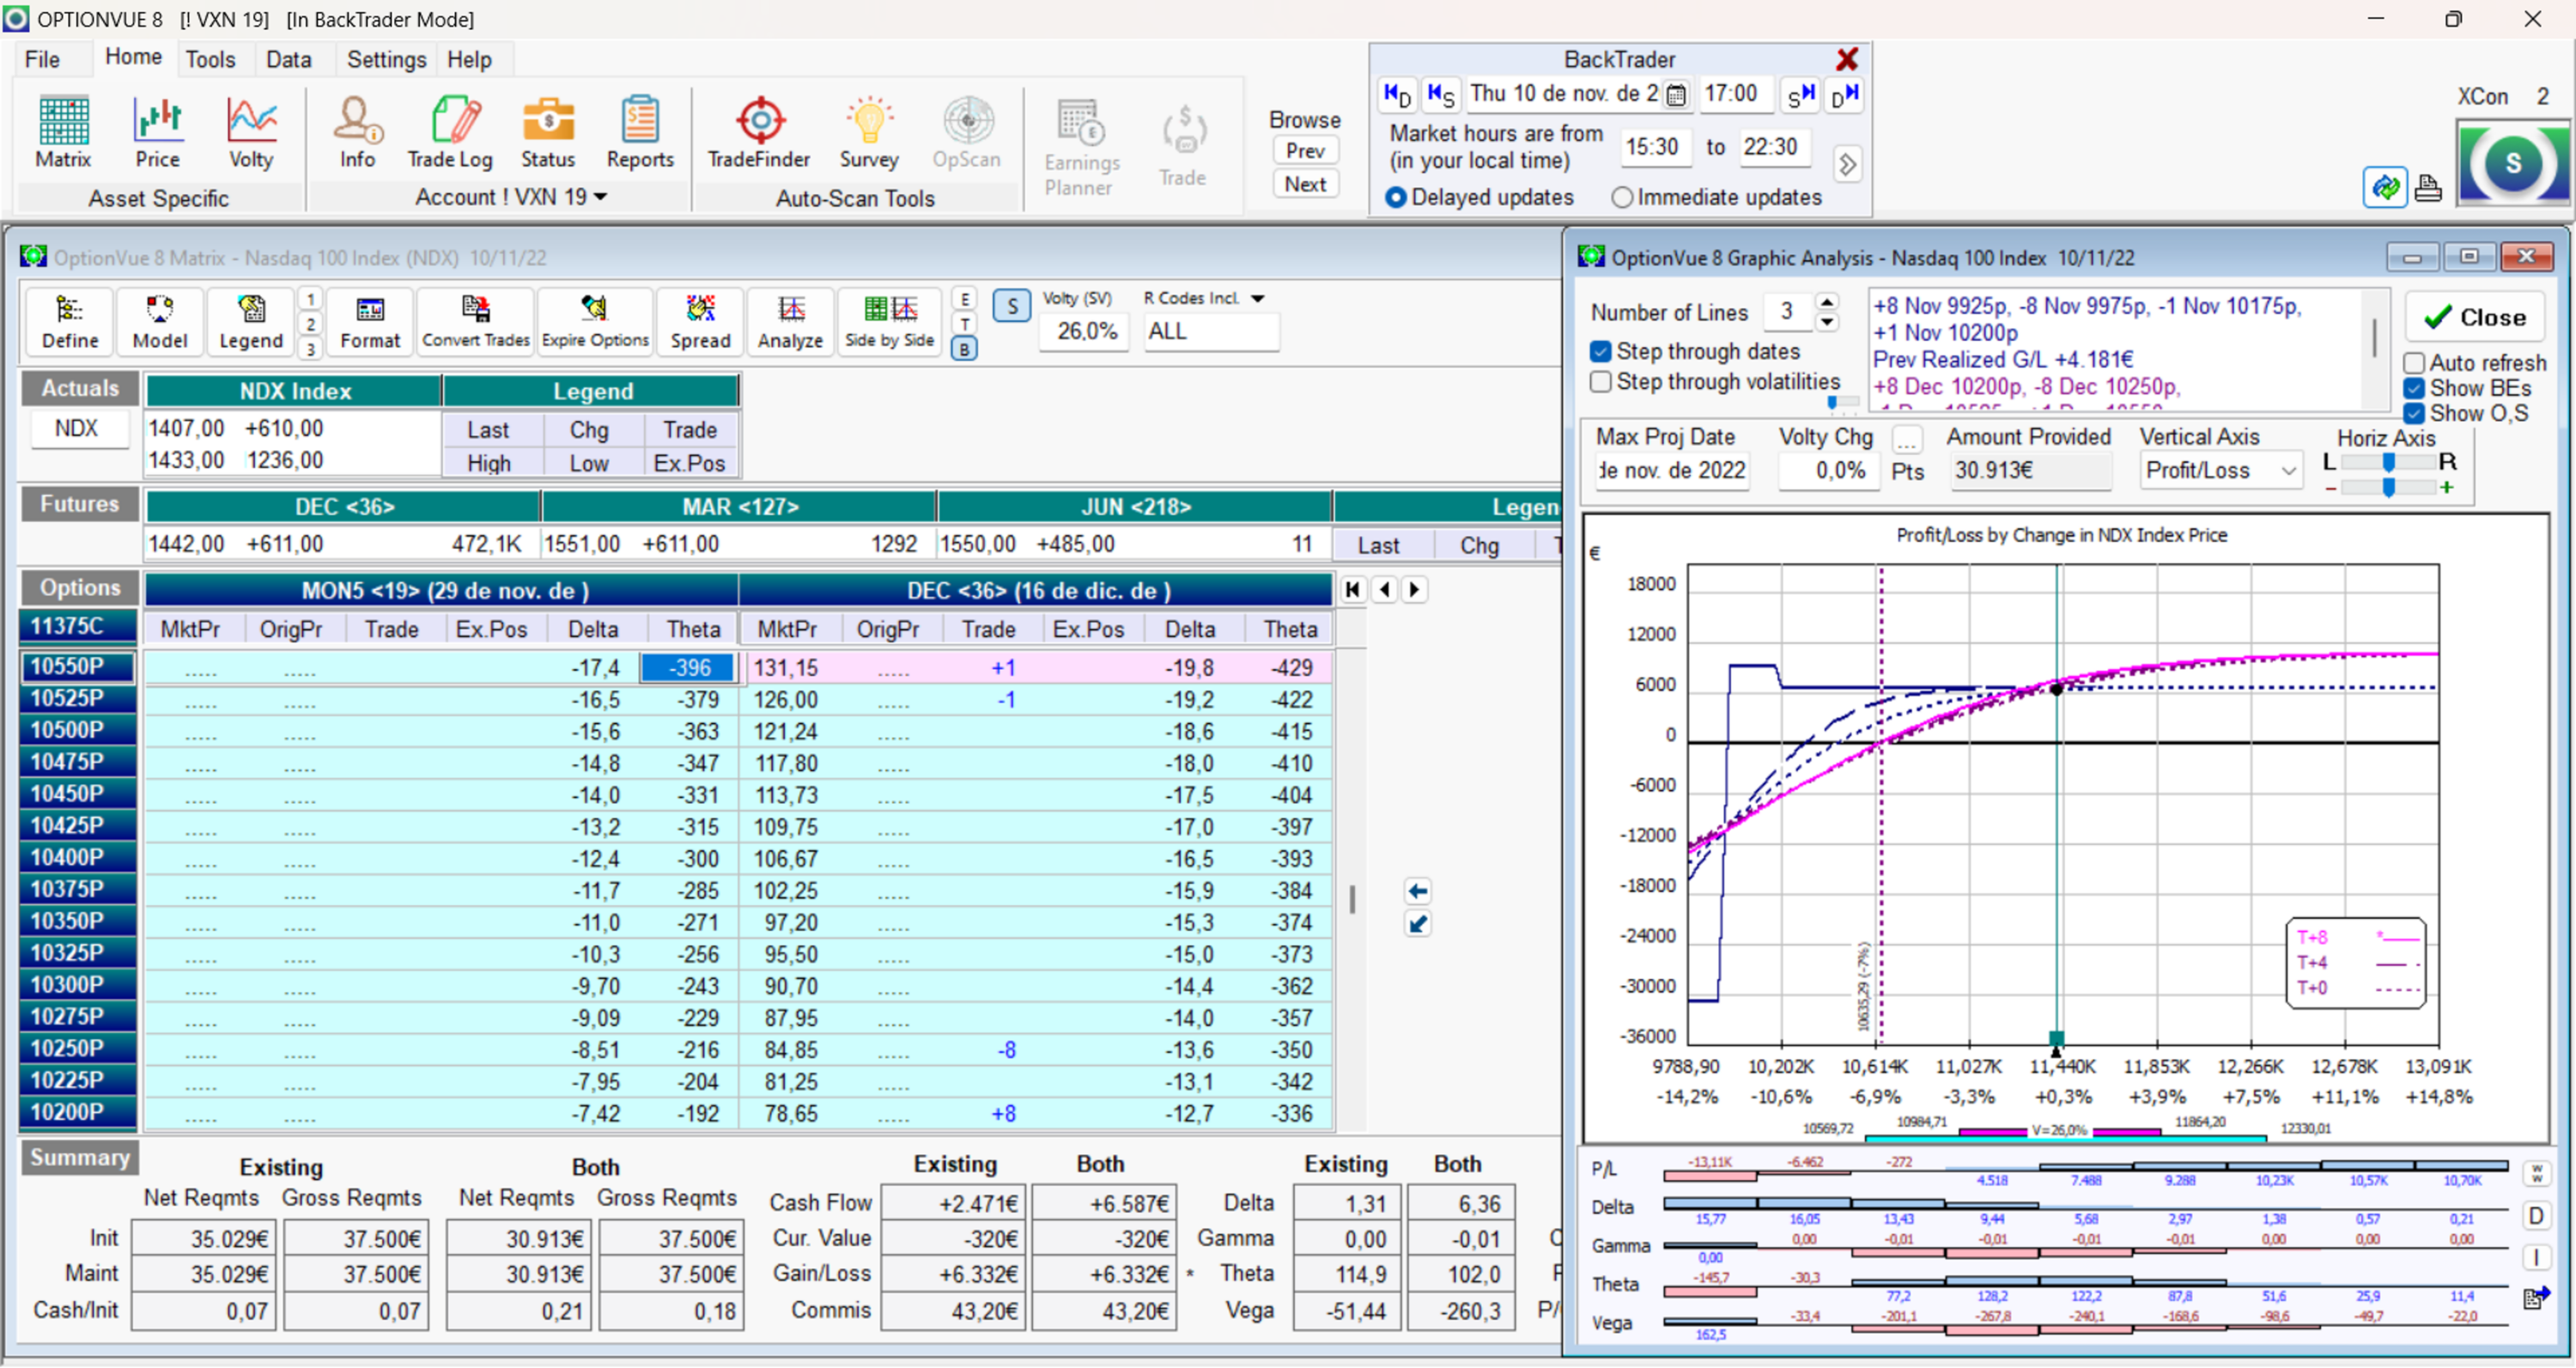Image resolution: width=2576 pixels, height=1368 pixels.
Task: Toggle the S button next to Volty (SV)
Action: click(1012, 307)
